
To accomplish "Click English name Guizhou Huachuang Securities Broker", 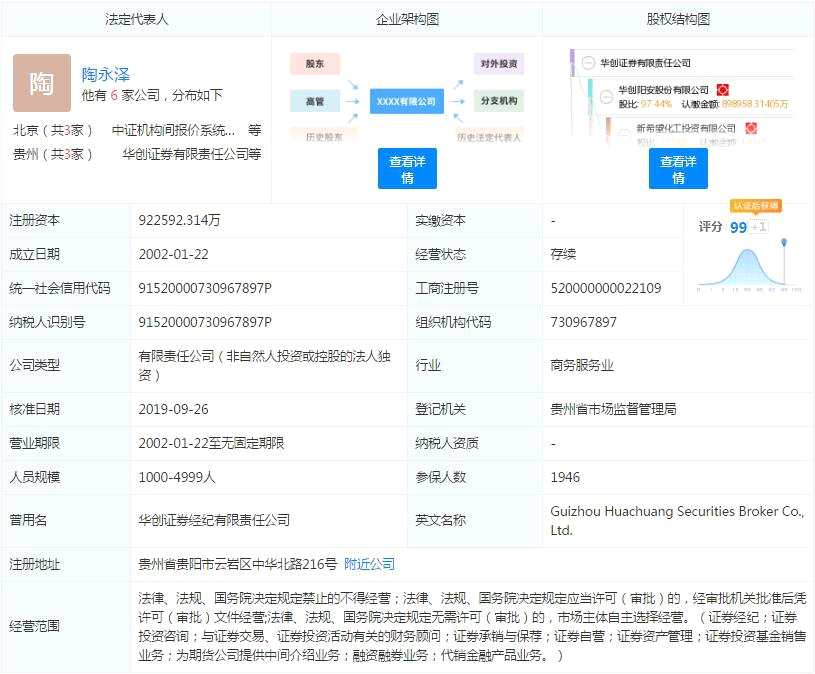I will [x=677, y=521].
